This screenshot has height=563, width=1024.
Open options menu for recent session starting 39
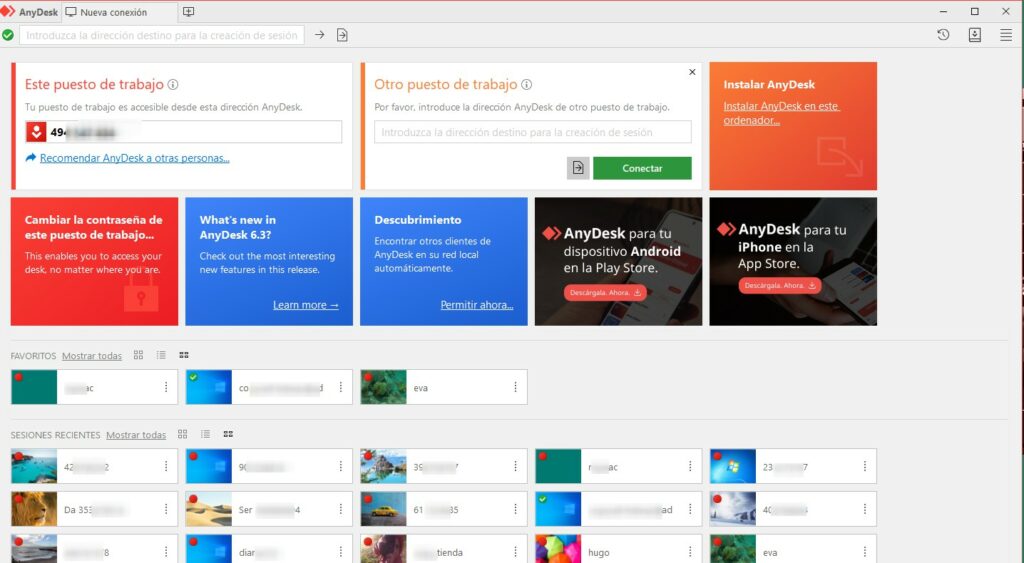(x=515, y=466)
